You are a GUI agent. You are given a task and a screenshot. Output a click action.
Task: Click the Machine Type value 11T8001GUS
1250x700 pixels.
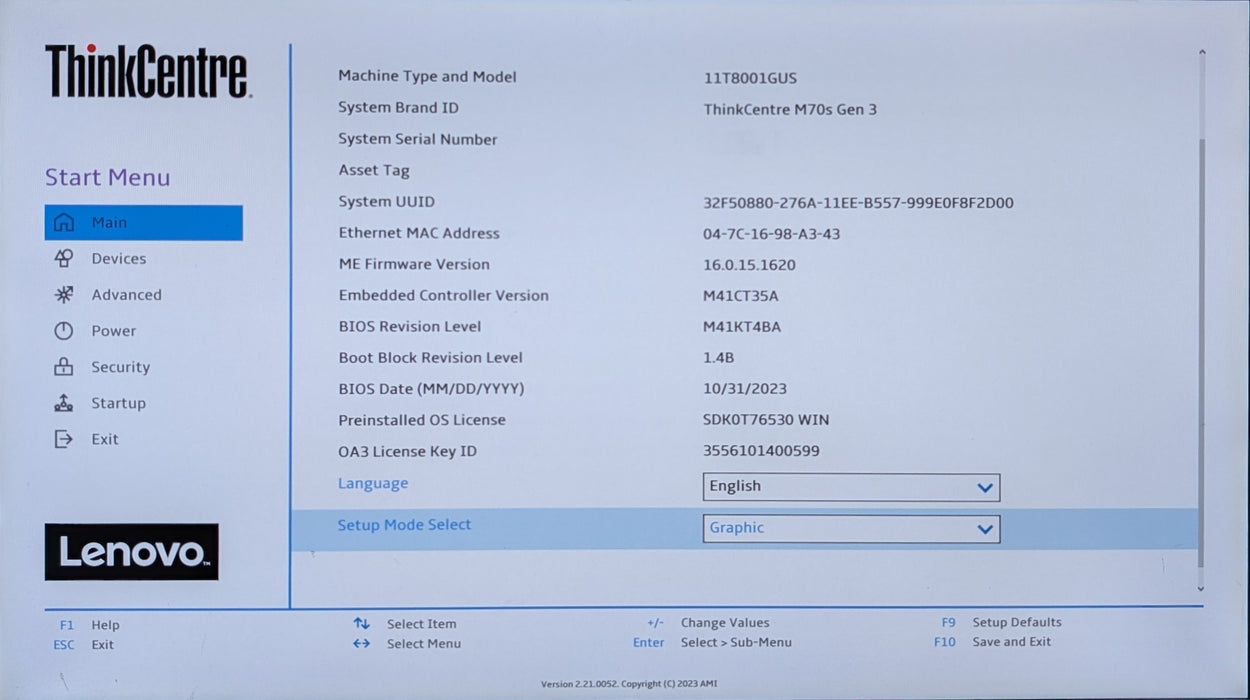pyautogui.click(x=750, y=78)
